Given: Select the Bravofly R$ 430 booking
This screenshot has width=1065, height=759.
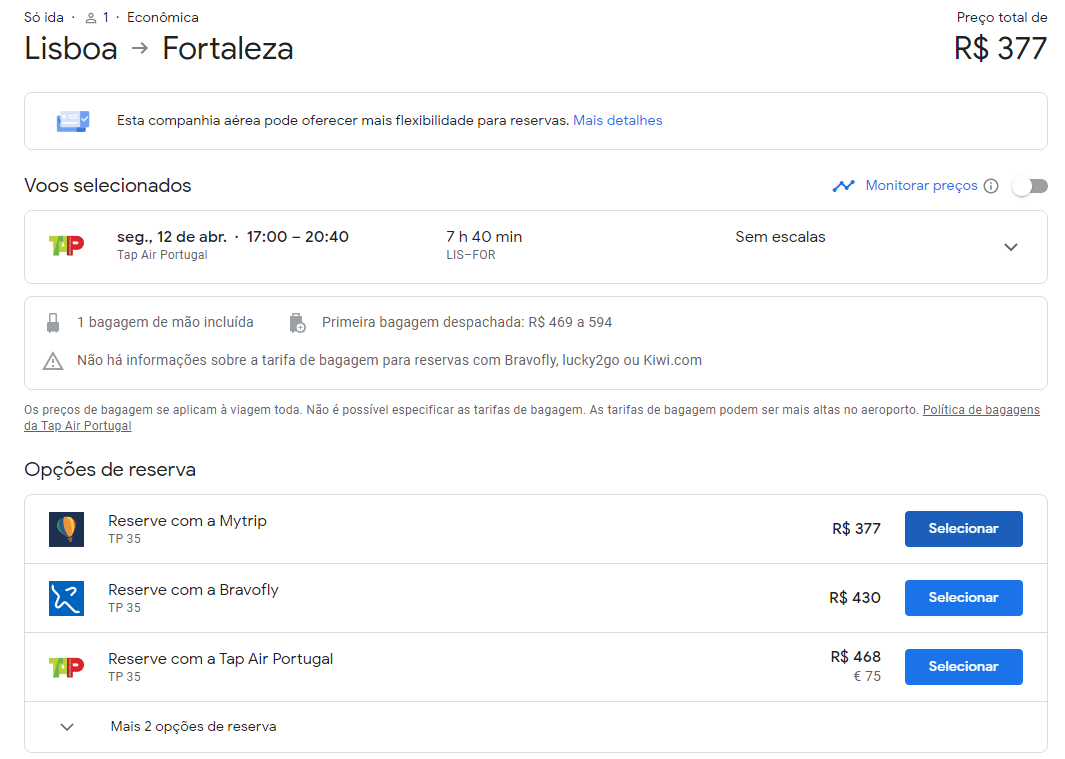Looking at the screenshot, I should point(963,598).
